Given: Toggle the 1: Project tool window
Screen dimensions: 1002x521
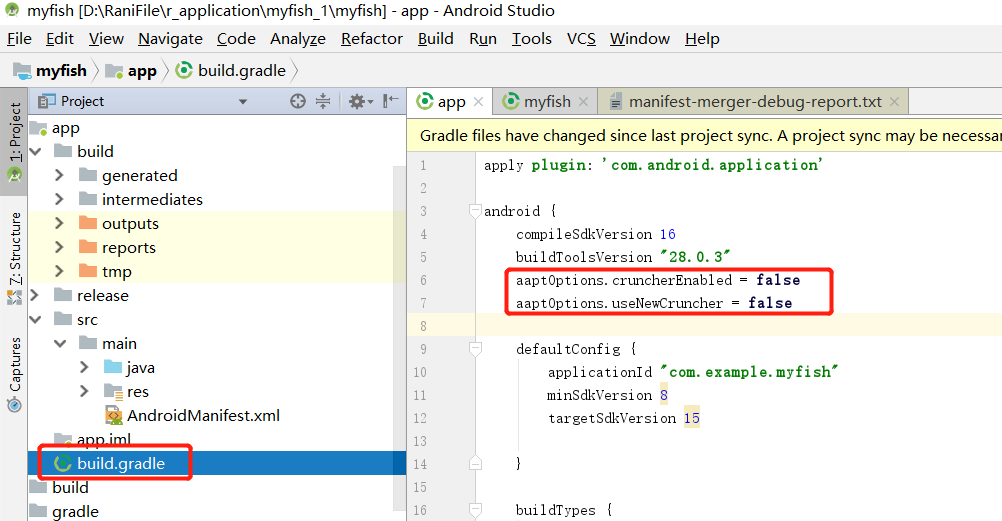Looking at the screenshot, I should pyautogui.click(x=14, y=141).
